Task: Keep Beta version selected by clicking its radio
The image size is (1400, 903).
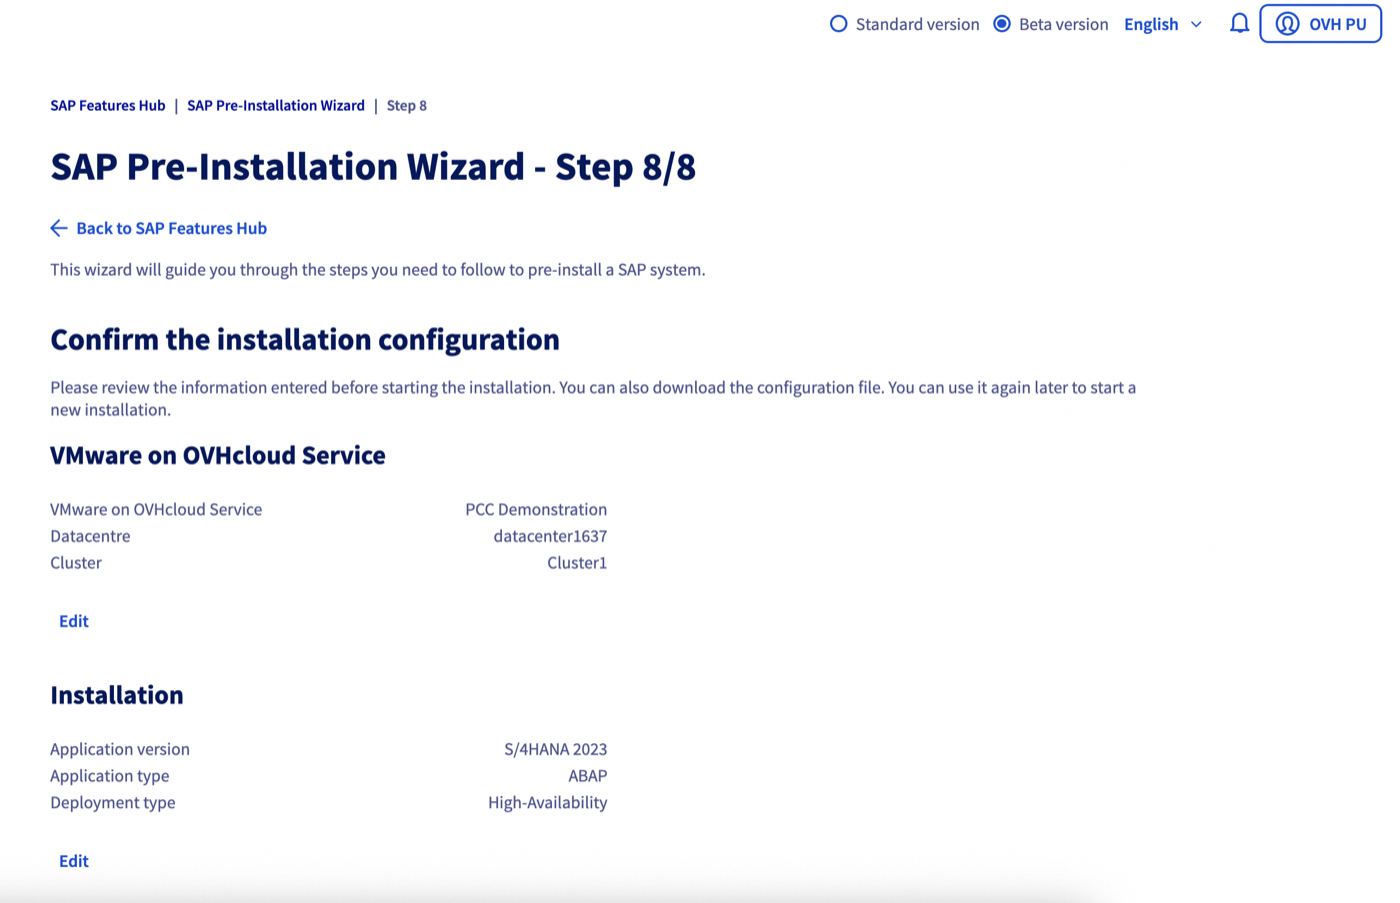Action: [1001, 23]
